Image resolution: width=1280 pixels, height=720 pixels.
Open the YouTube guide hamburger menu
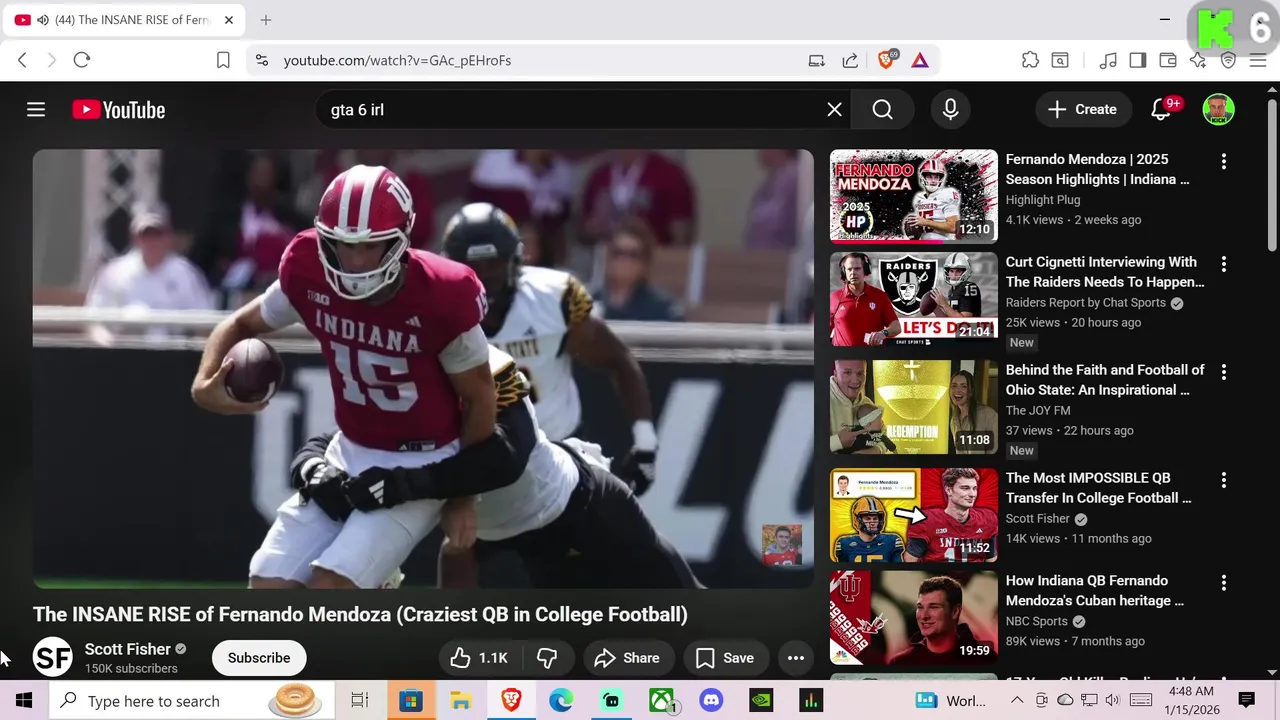[36, 110]
